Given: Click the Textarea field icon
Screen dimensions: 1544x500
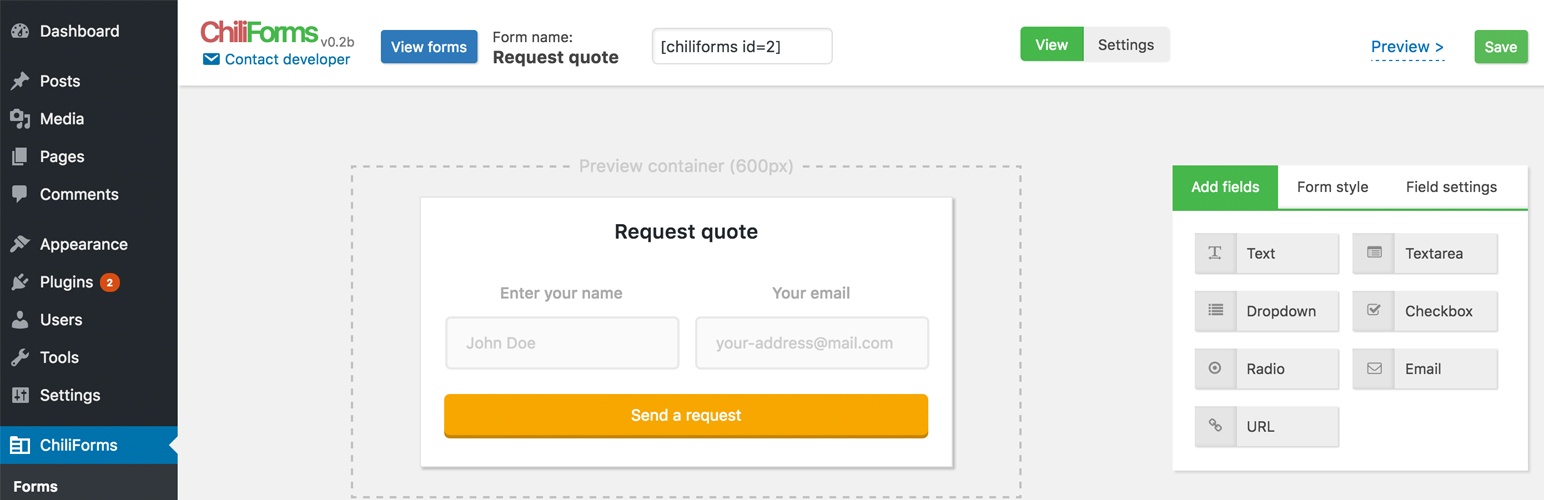Looking at the screenshot, I should pyautogui.click(x=1374, y=254).
